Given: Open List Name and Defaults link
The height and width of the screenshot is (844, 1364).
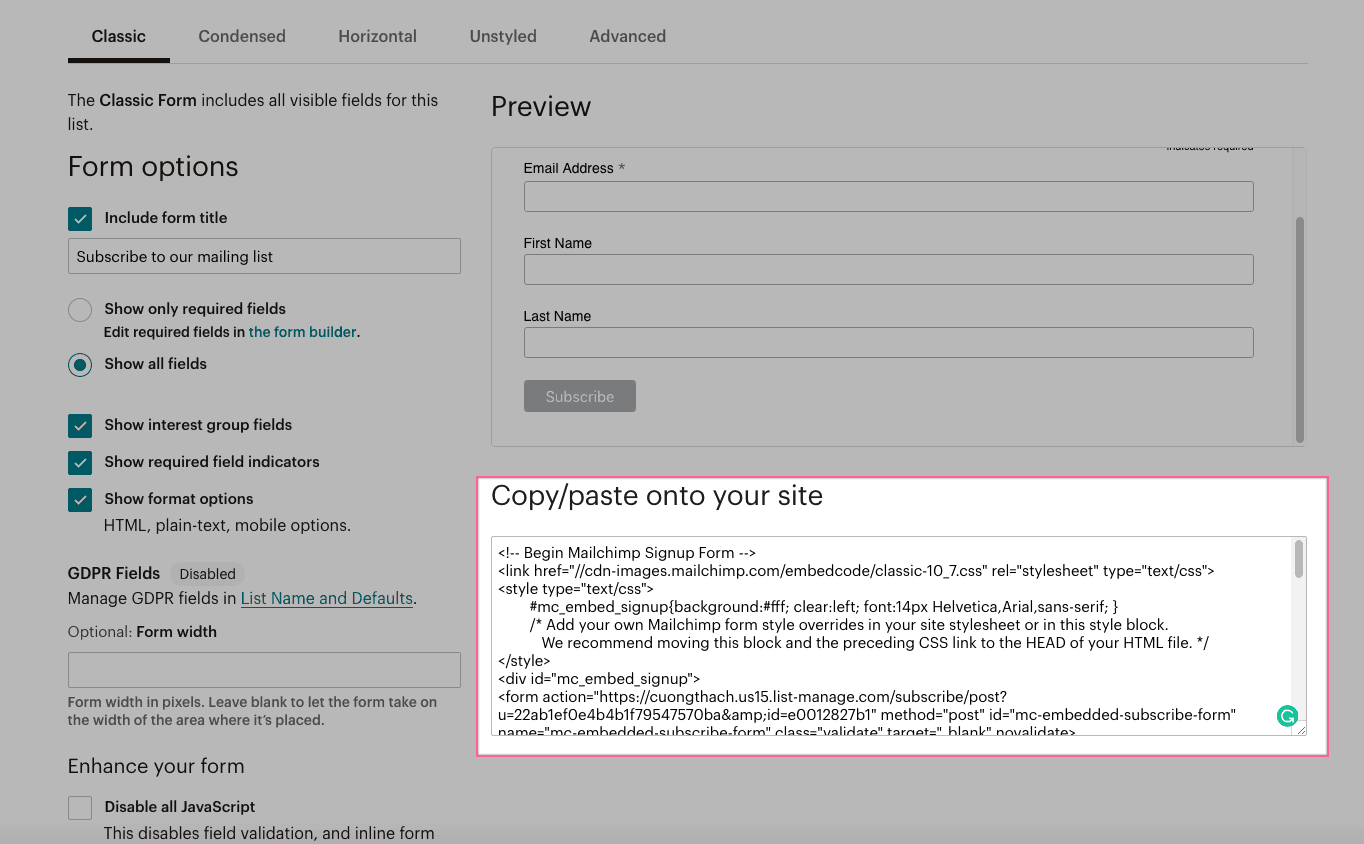Looking at the screenshot, I should (x=327, y=598).
